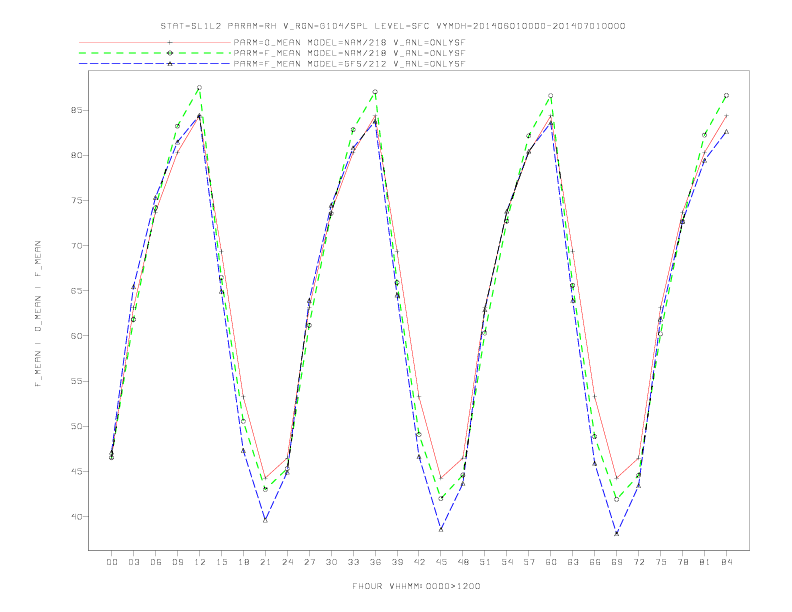The width and height of the screenshot is (792, 612).
Task: Click x-axis forecast hour 24 label
Action: 287,562
